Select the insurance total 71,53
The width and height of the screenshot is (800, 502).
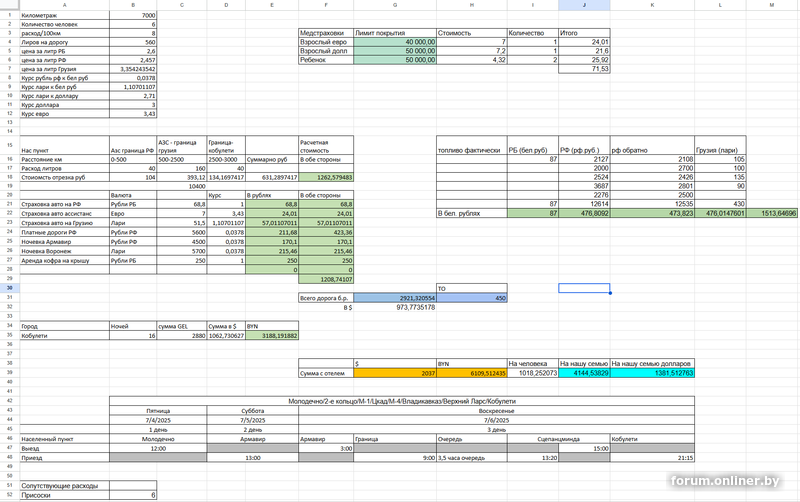point(584,69)
